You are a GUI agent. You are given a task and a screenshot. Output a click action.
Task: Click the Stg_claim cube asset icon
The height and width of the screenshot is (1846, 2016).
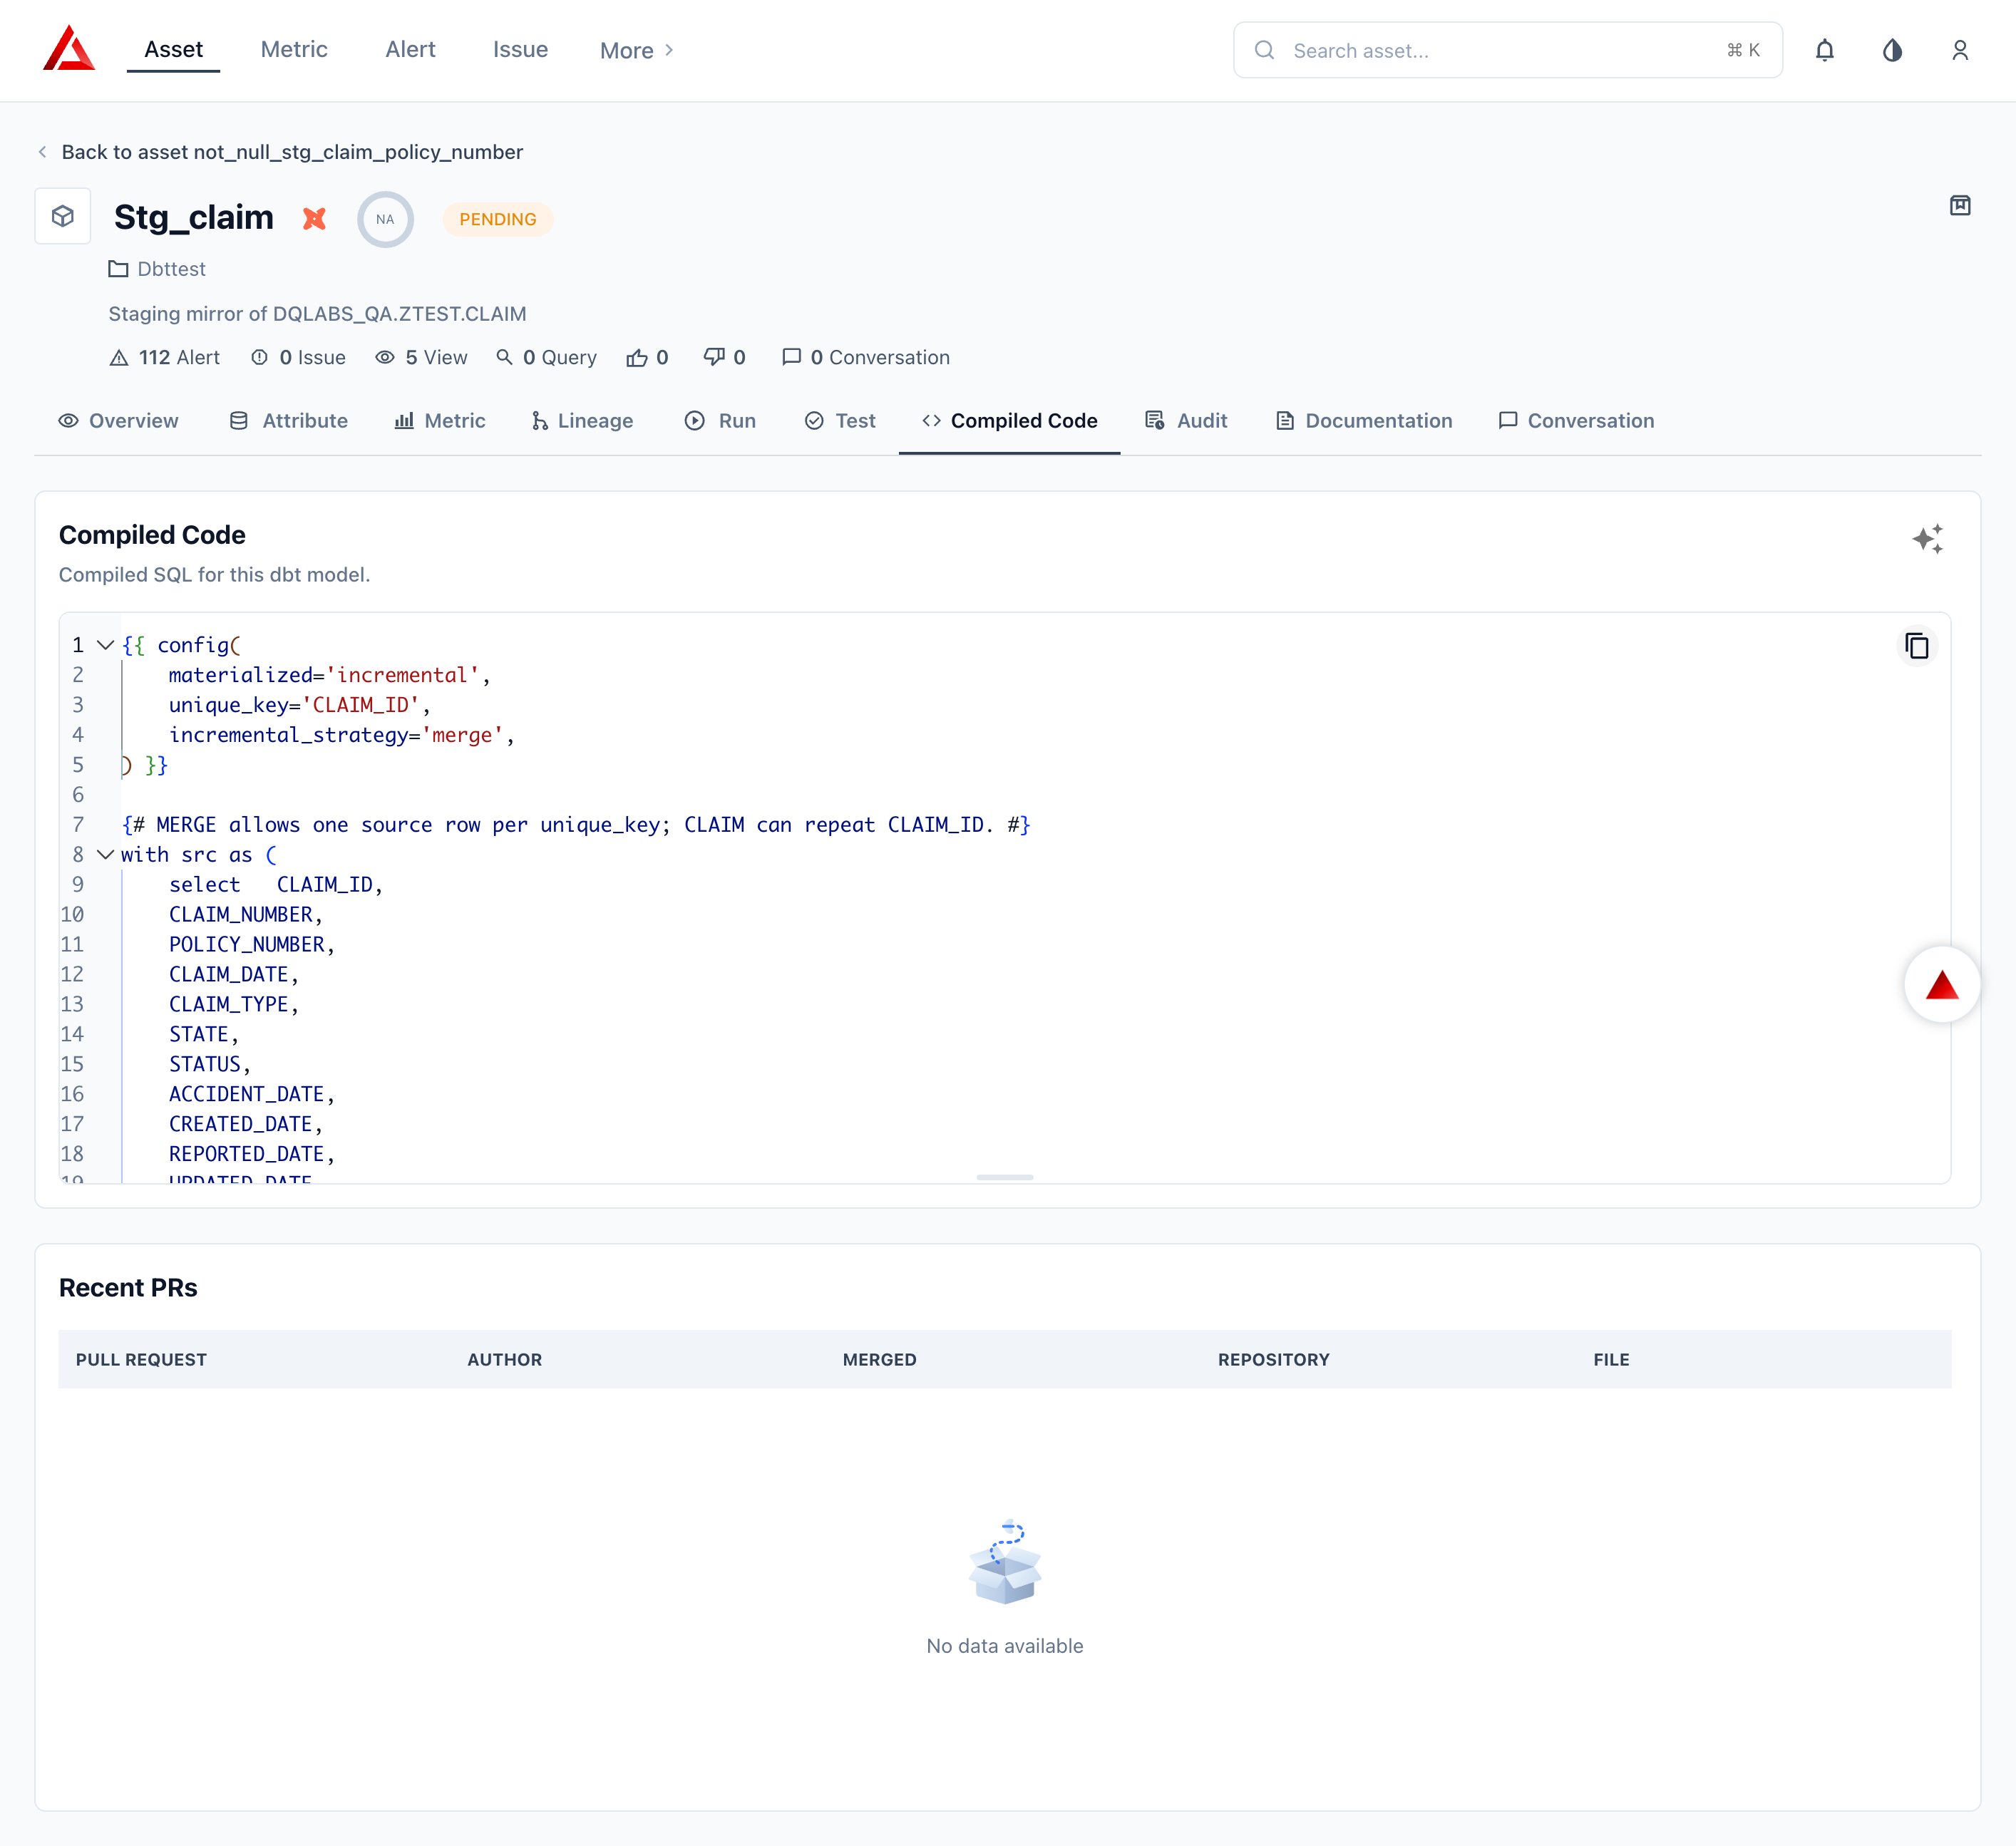63,216
